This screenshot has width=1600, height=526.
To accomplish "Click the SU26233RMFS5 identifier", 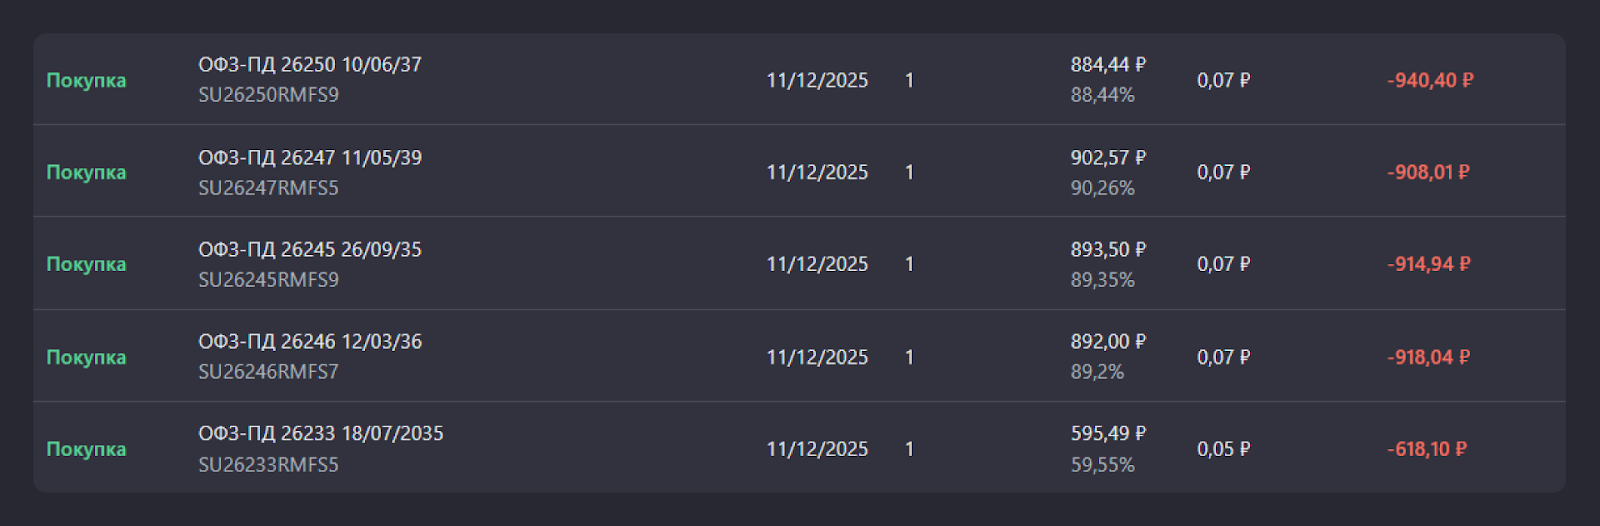I will coord(268,465).
